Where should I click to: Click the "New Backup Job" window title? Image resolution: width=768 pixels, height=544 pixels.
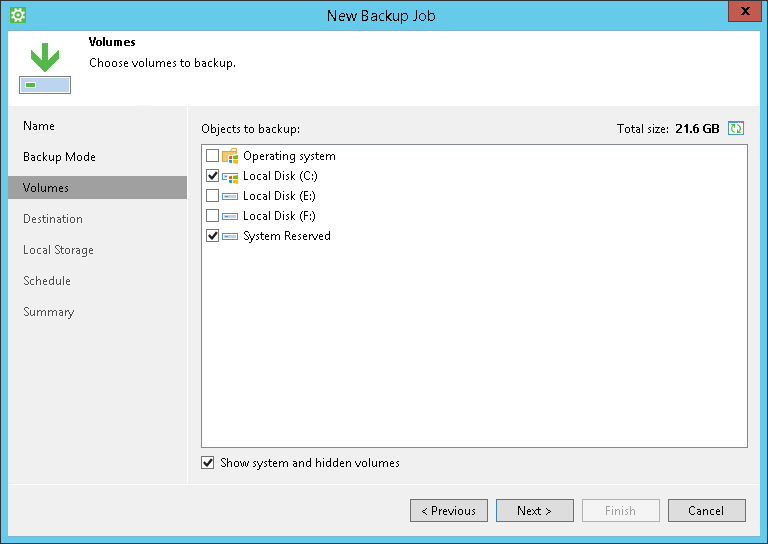click(x=381, y=16)
